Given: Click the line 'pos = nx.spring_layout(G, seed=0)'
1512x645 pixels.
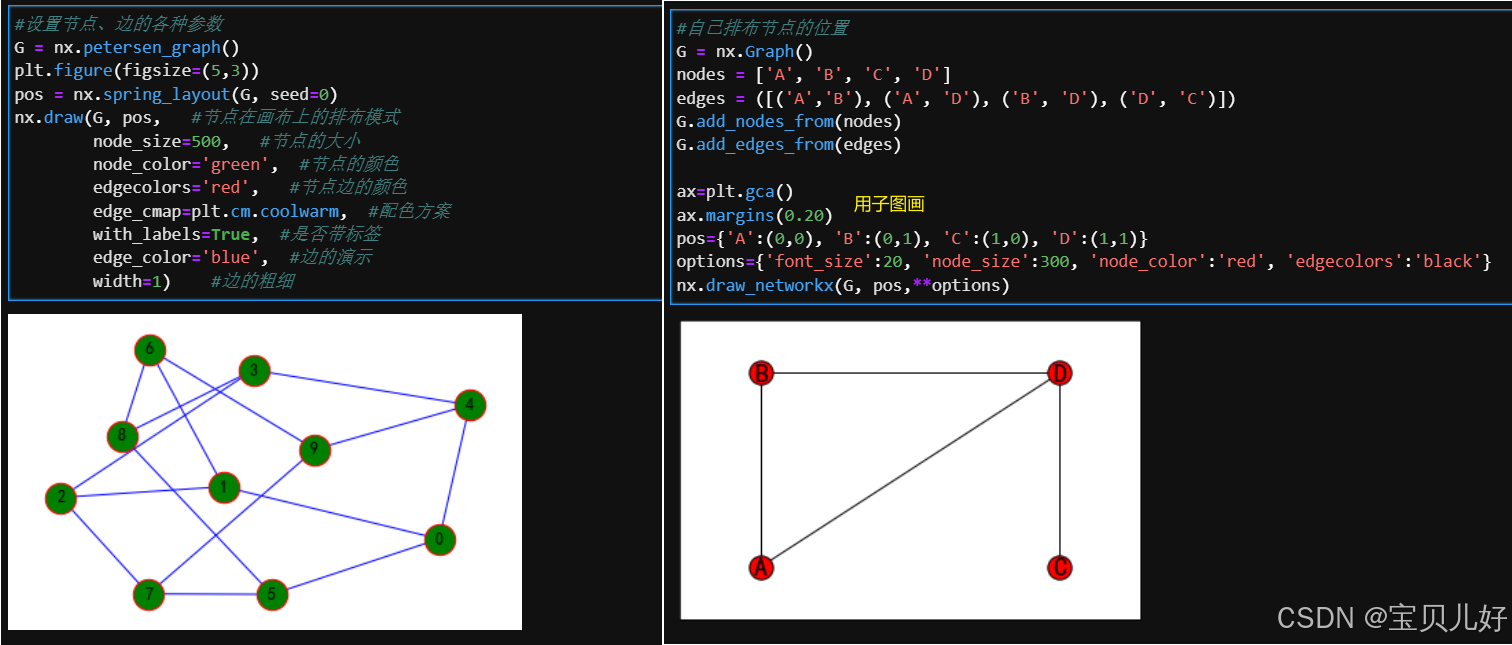Looking at the screenshot, I should coord(176,94).
